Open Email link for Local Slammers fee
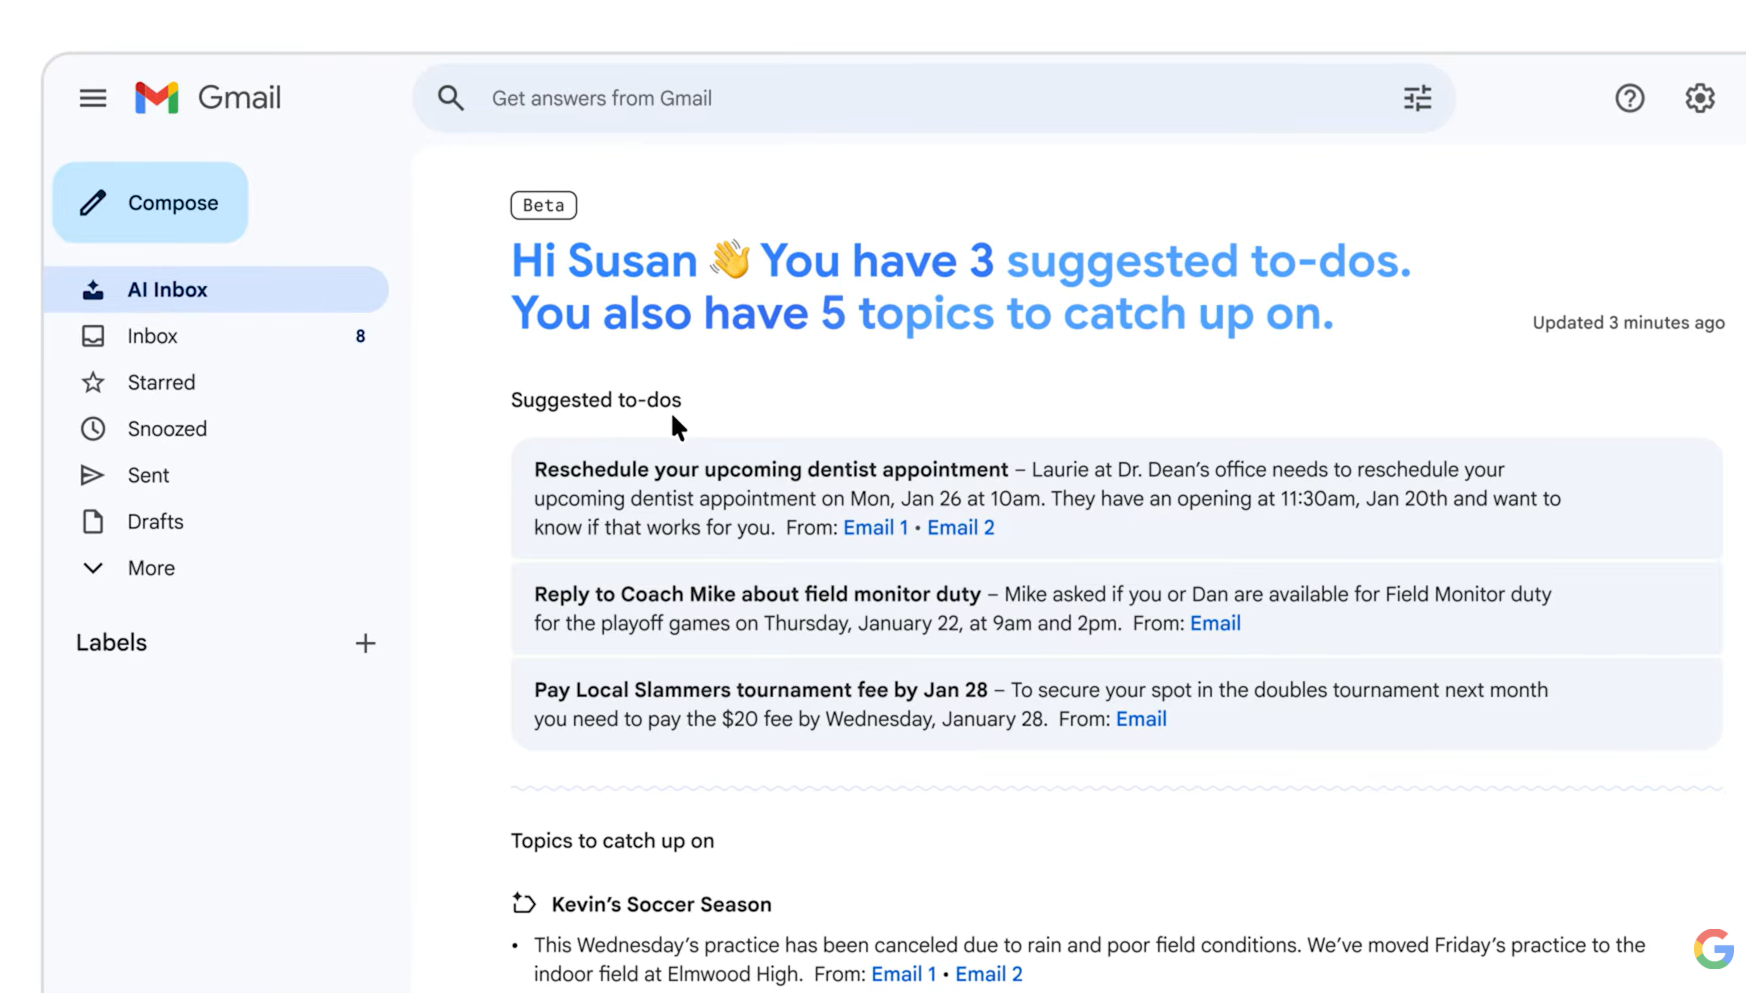1746x993 pixels. click(1141, 719)
